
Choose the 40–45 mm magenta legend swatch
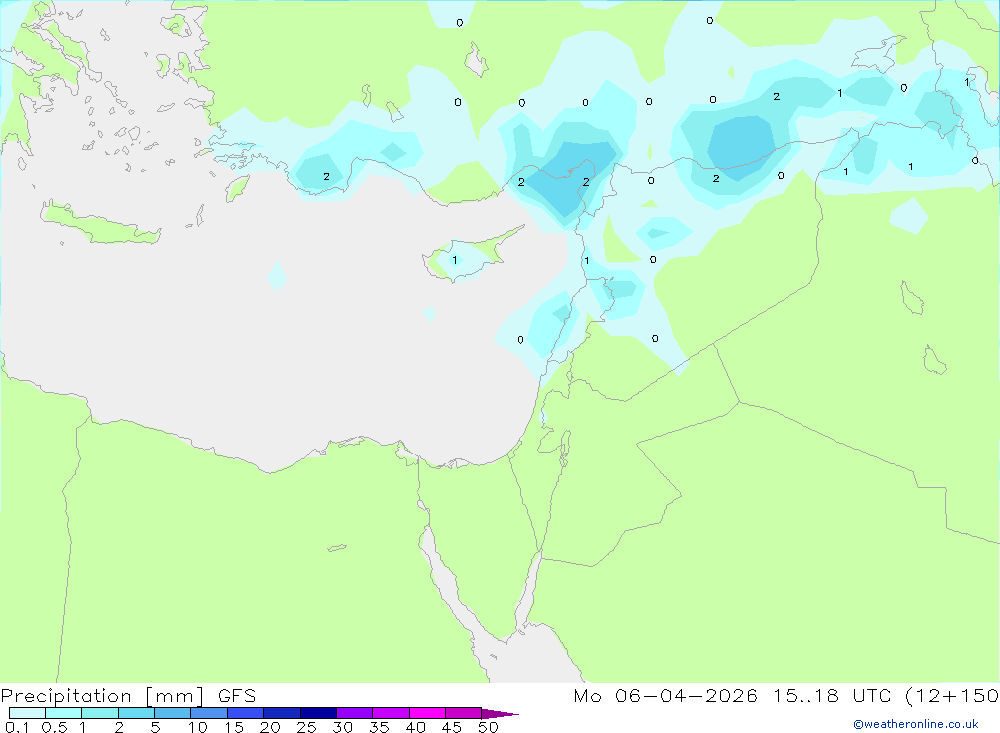427,713
